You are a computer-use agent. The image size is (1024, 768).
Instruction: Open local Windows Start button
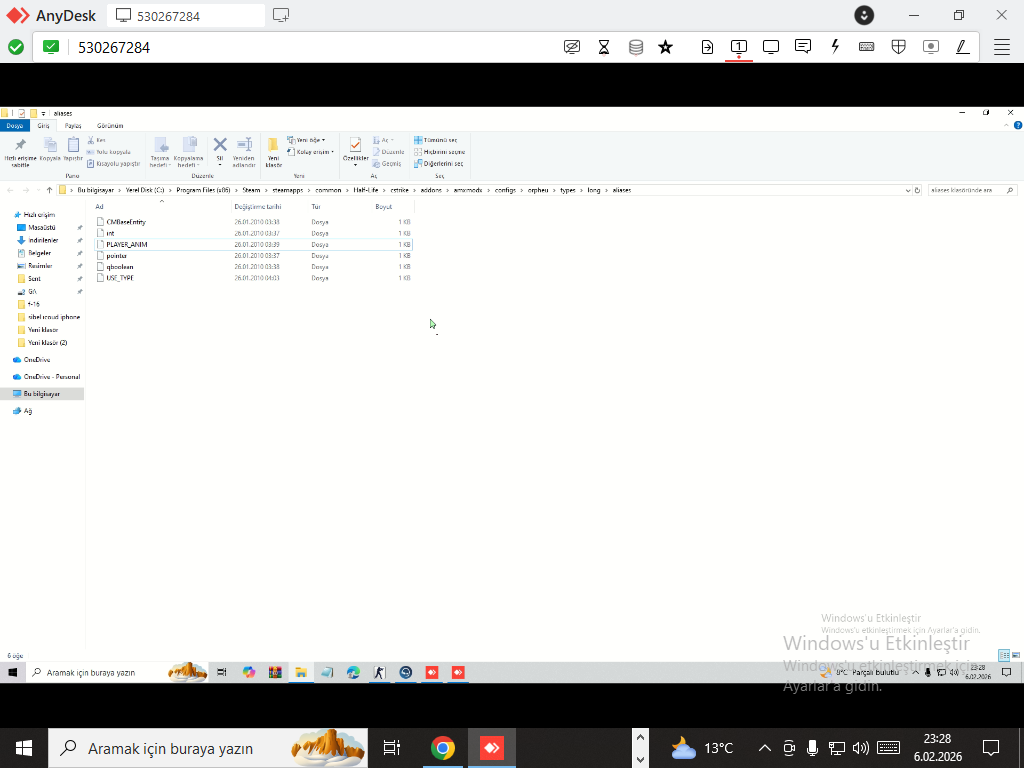[24, 748]
